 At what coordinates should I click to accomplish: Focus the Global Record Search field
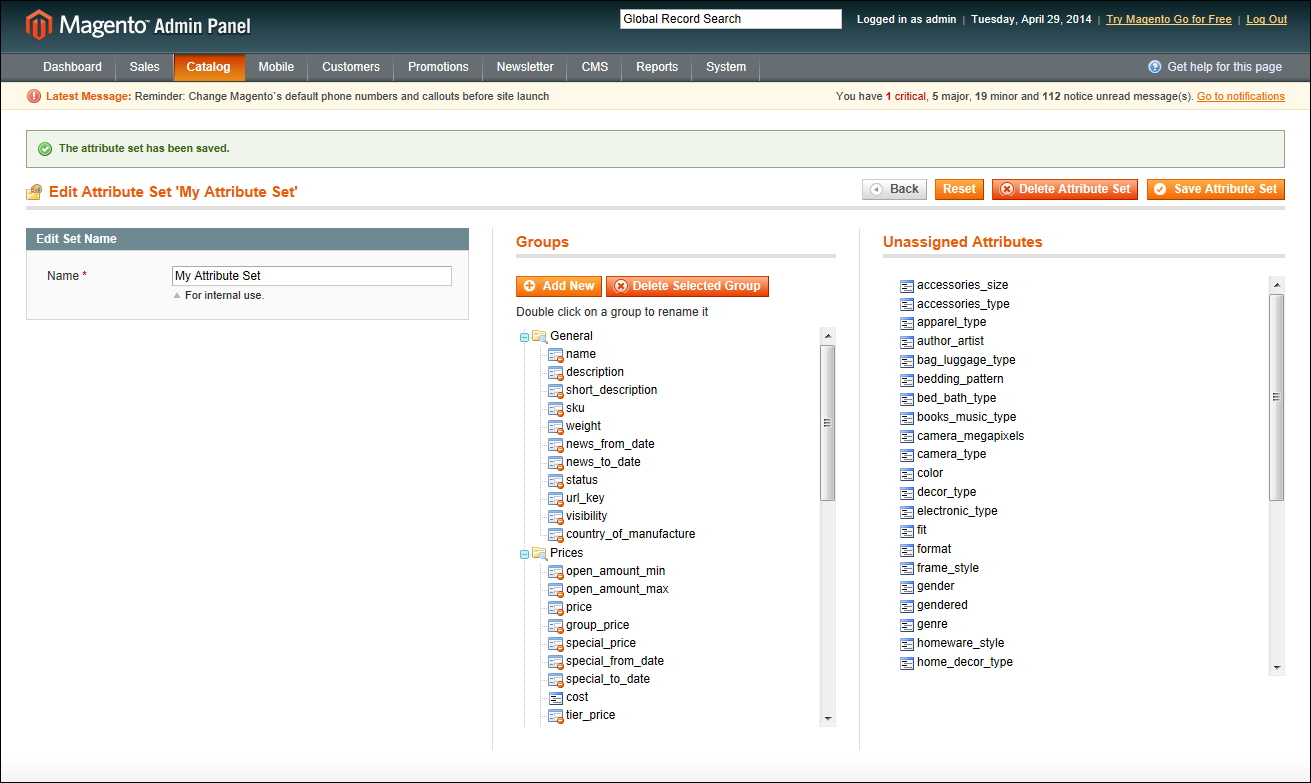731,19
